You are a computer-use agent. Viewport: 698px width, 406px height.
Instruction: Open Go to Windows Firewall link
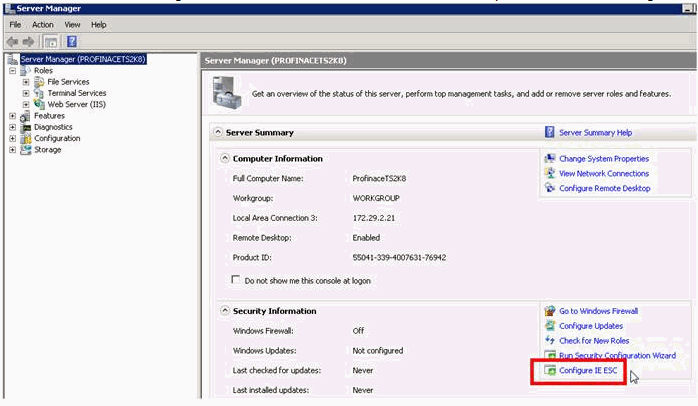click(598, 311)
